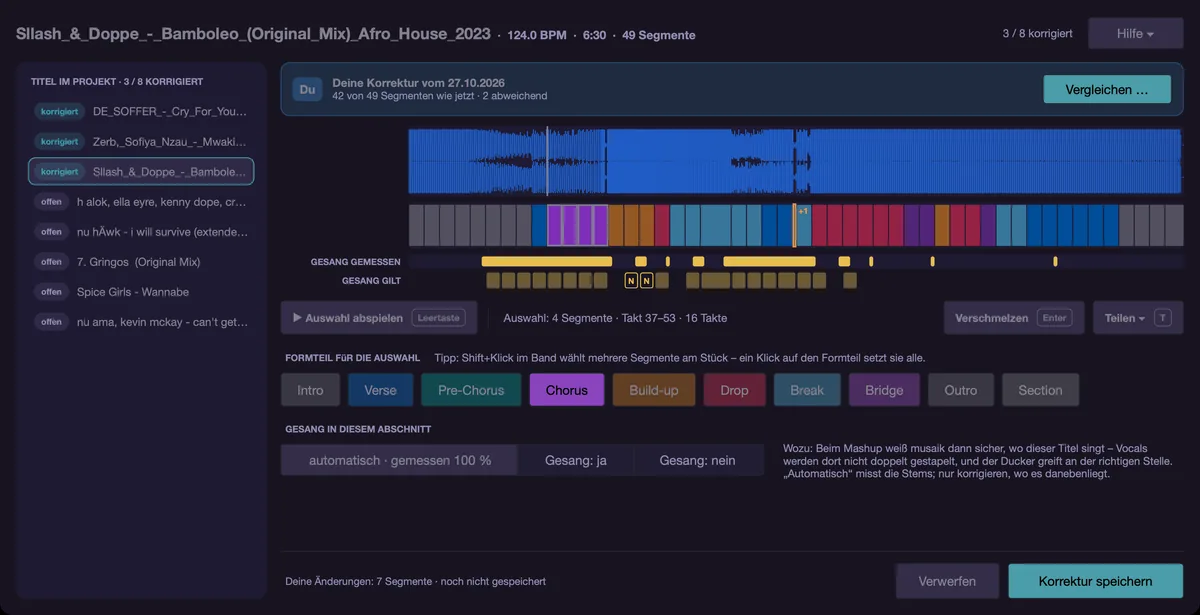Open "nu ama, kevin mckay - can't get…" track
1200x615 pixels.
[x=141, y=322]
